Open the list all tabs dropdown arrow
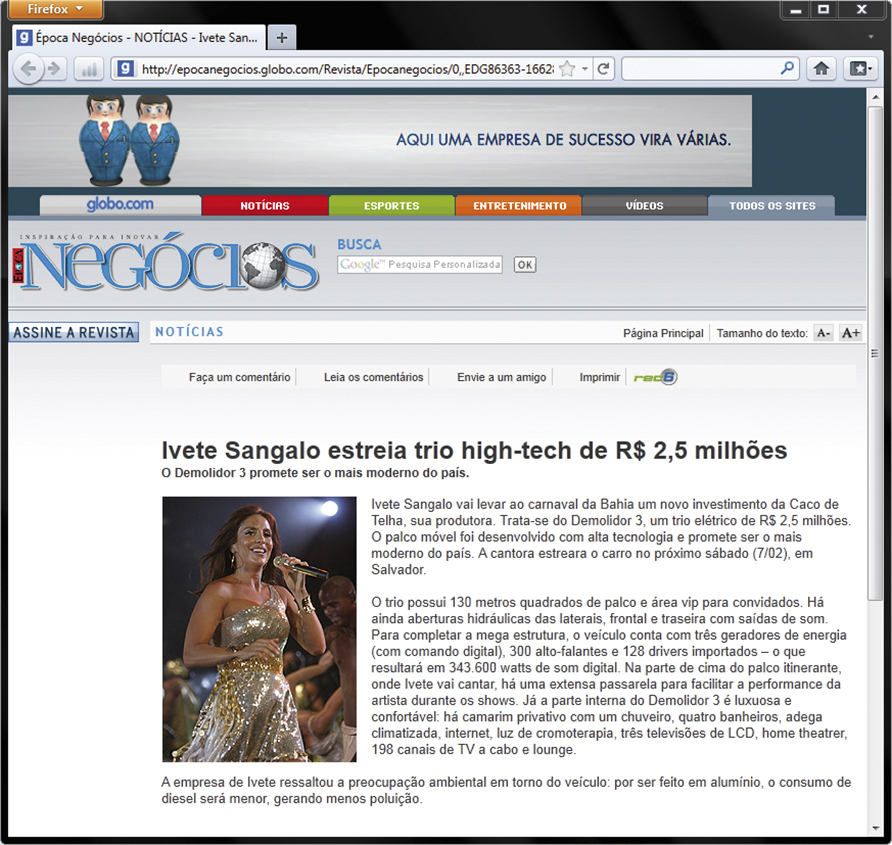 871,37
